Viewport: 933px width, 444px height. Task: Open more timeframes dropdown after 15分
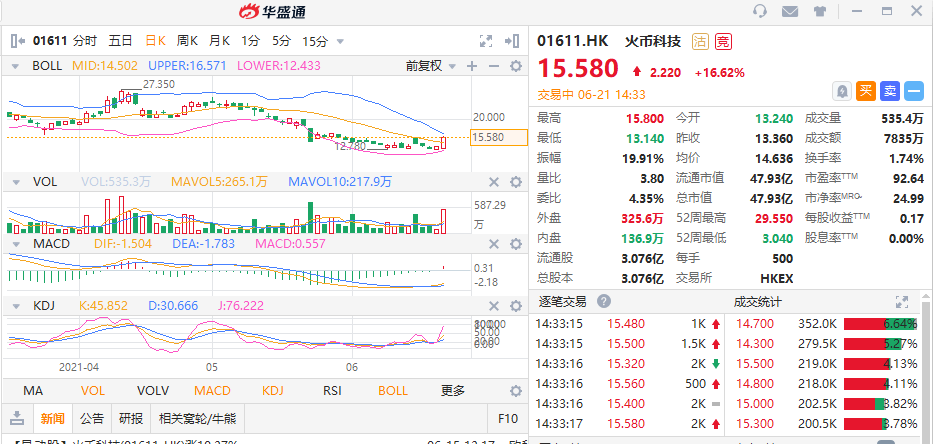(340, 42)
